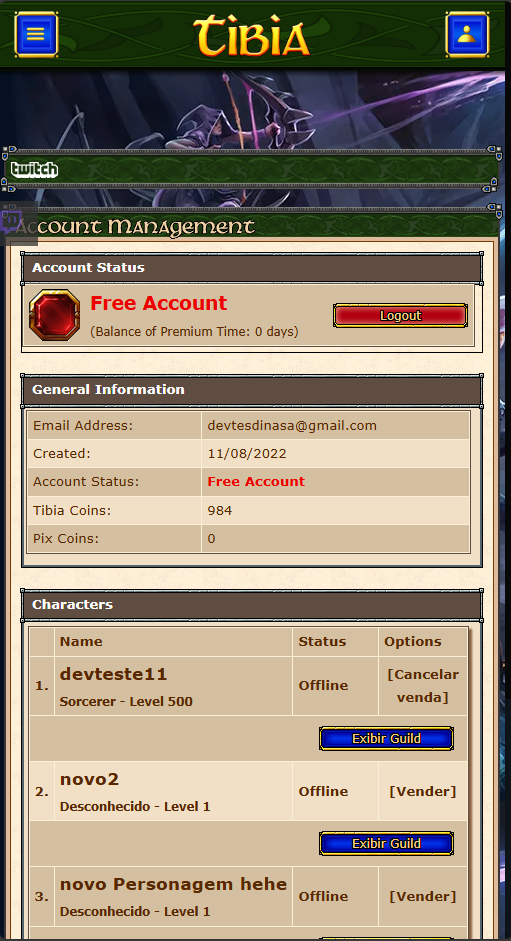
Task: Select character name novo2
Action: click(x=89, y=779)
